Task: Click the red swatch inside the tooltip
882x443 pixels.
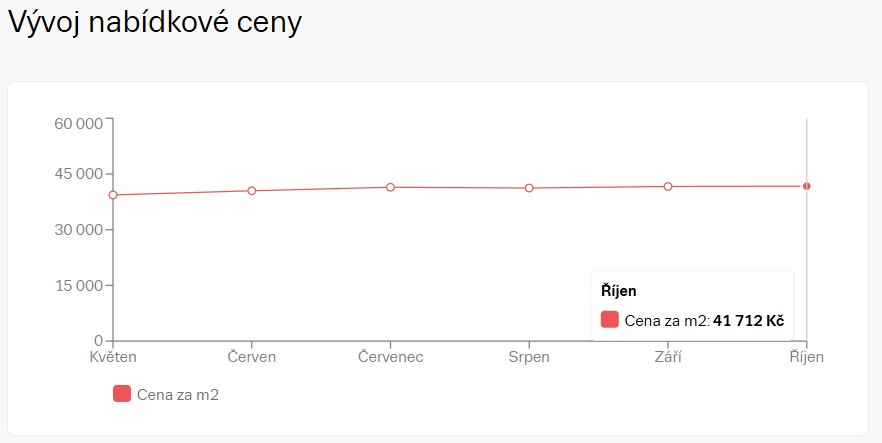Action: (x=610, y=320)
